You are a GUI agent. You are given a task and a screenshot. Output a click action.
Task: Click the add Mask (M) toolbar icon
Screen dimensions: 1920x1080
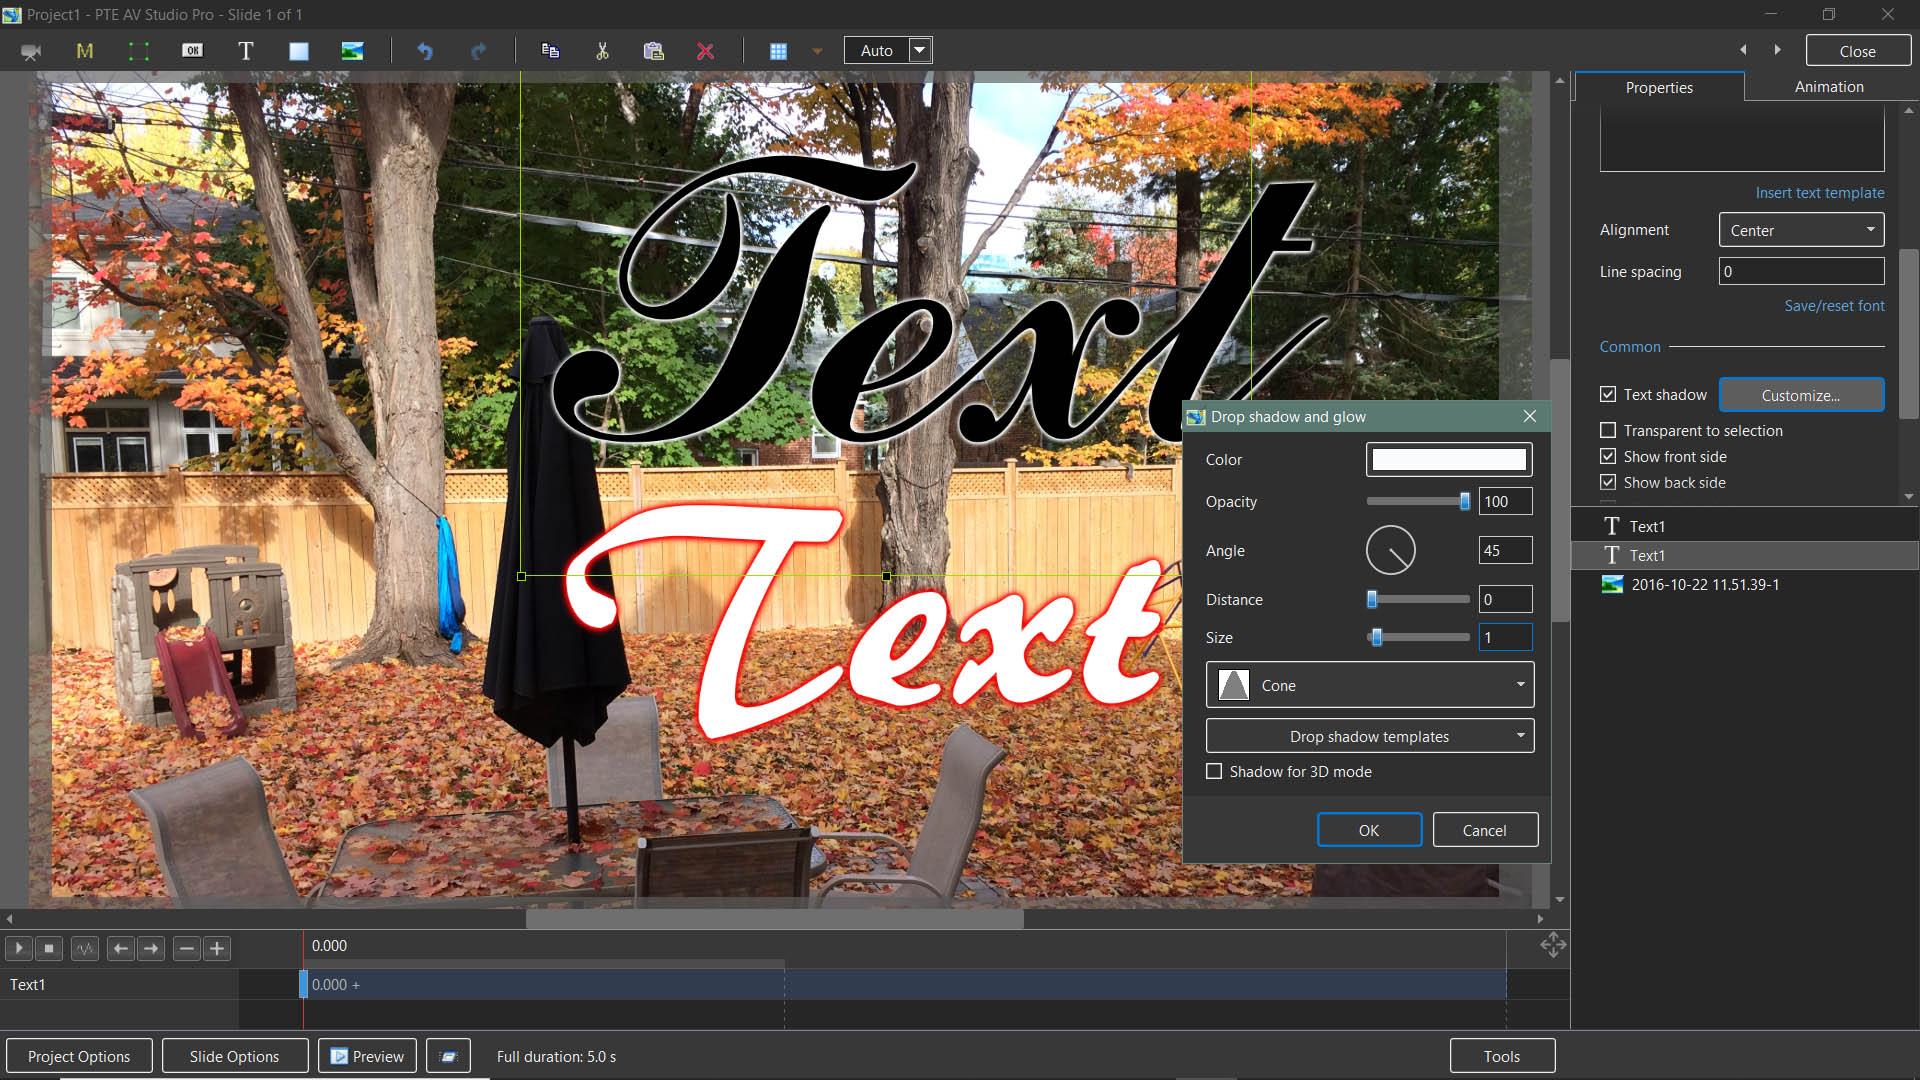click(85, 51)
